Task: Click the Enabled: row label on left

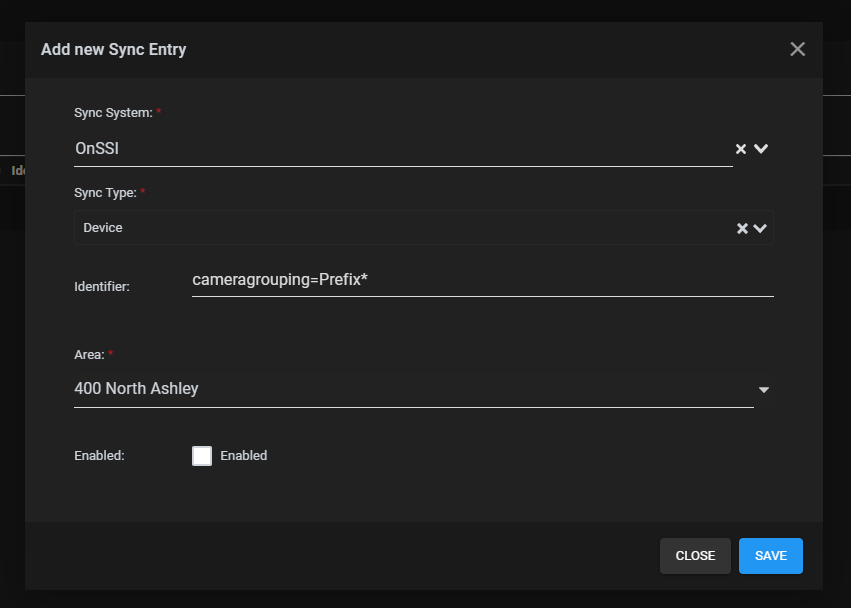Action: (x=99, y=456)
